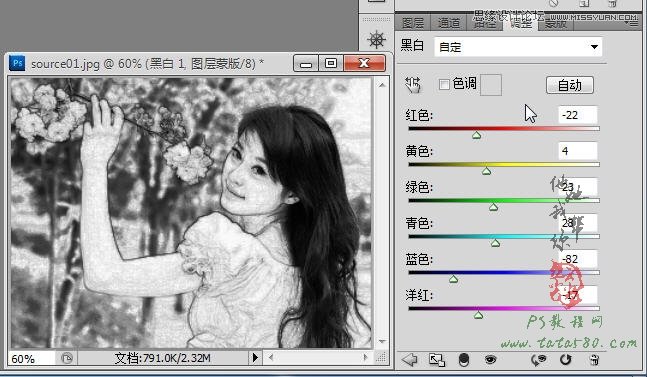Click the 蓝色 value field showing -82
647x377 pixels.
pos(578,259)
